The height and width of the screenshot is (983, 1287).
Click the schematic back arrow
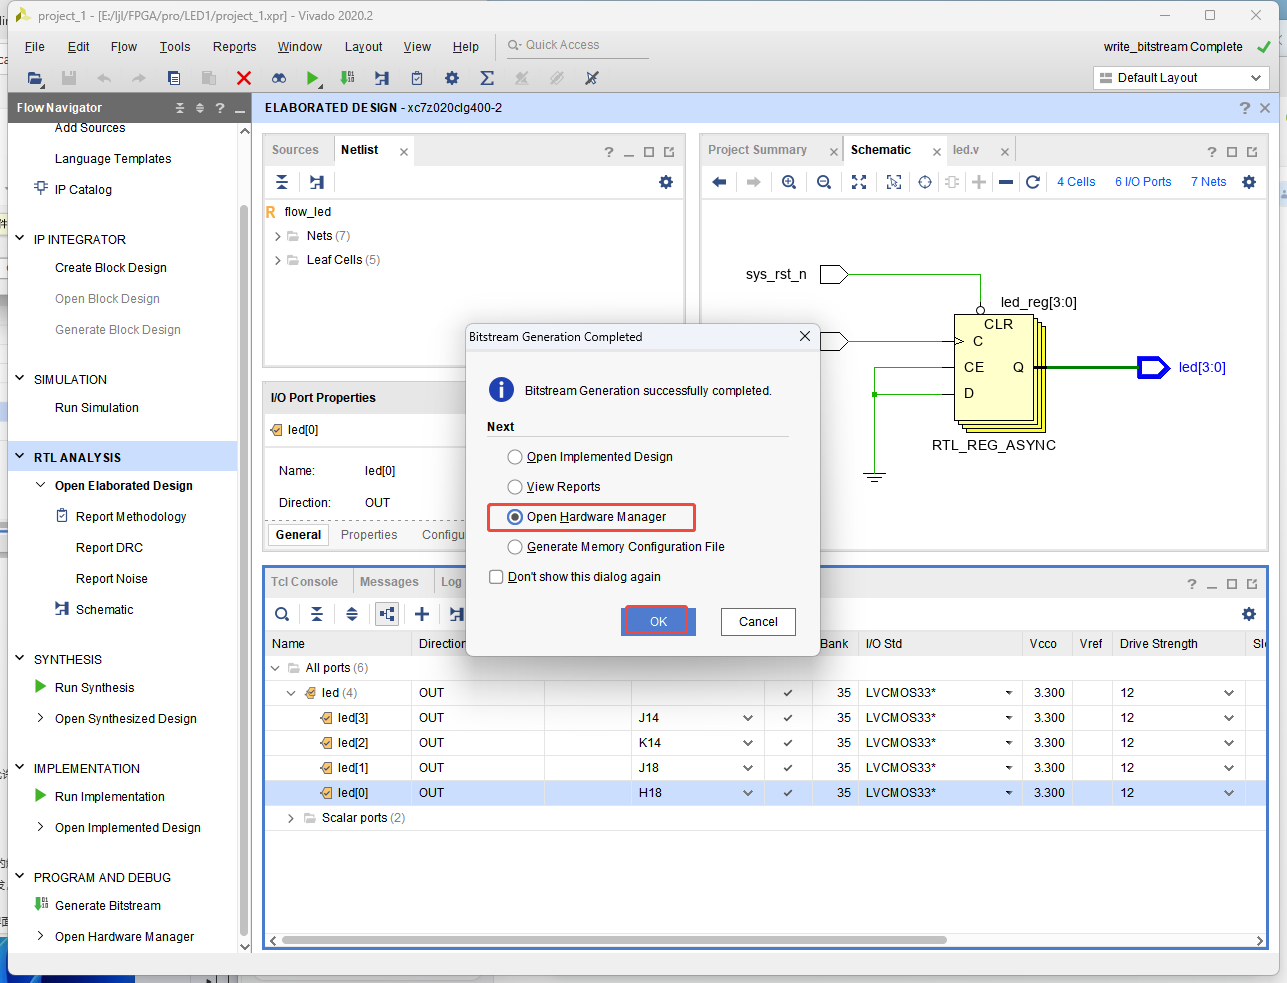tap(719, 182)
